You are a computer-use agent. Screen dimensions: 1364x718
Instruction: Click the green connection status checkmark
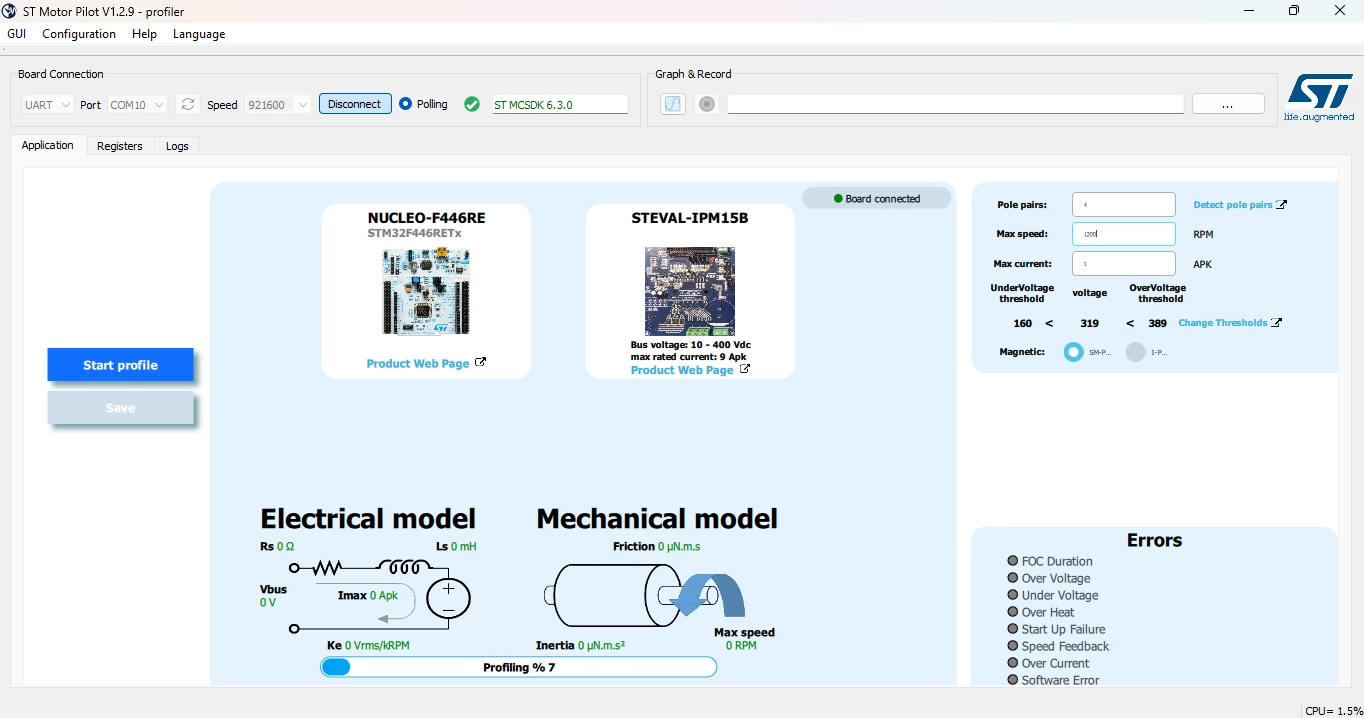[x=472, y=104]
